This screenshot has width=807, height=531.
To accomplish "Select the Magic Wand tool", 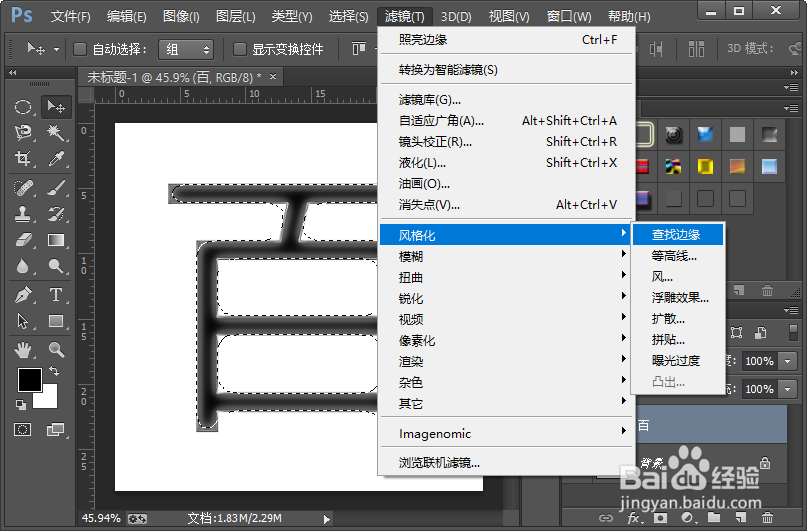I will coord(56,133).
